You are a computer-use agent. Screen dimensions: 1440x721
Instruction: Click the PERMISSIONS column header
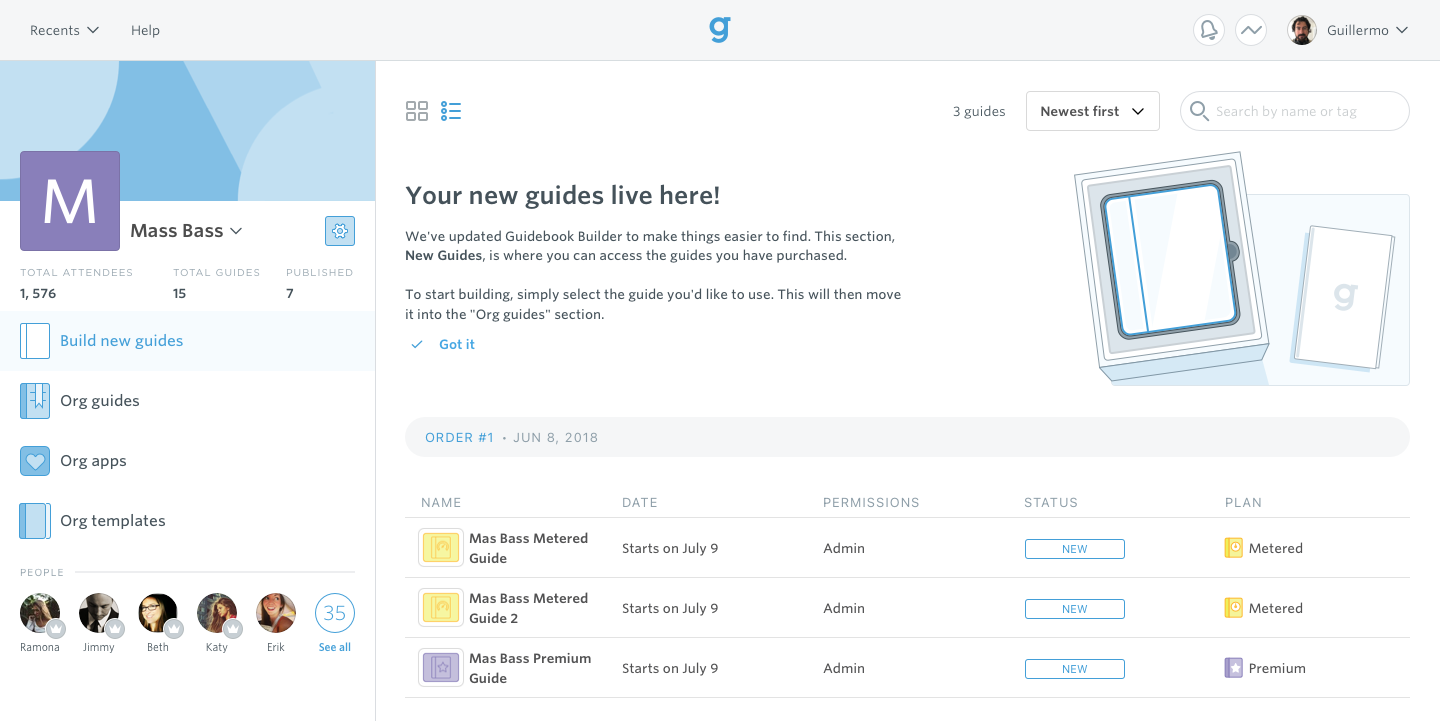pos(871,503)
